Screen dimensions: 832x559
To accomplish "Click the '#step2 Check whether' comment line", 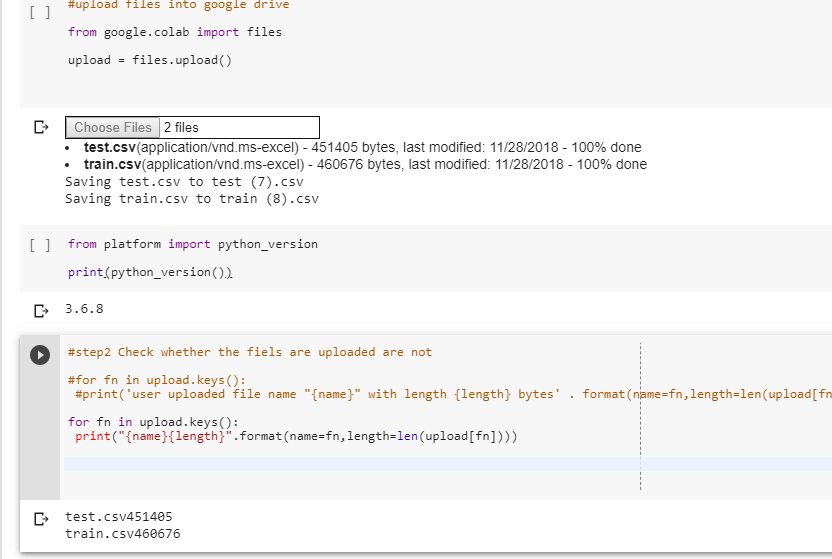I will pos(250,352).
